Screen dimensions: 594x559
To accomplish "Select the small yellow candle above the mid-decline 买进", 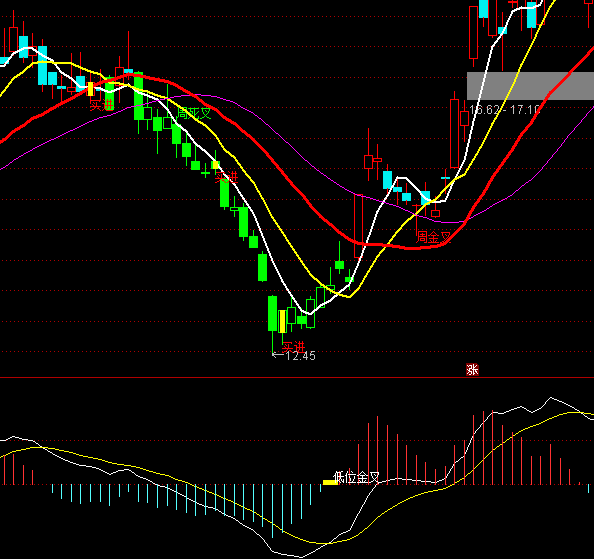I will pyautogui.click(x=215, y=165).
